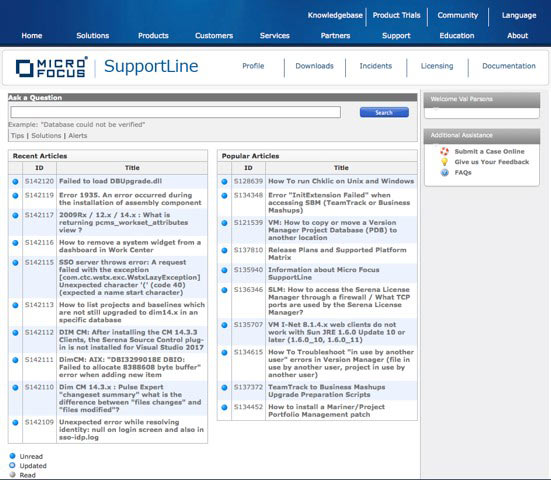Click the unread dot for article S142110
The height and width of the screenshot is (480, 551).
[x=15, y=387]
